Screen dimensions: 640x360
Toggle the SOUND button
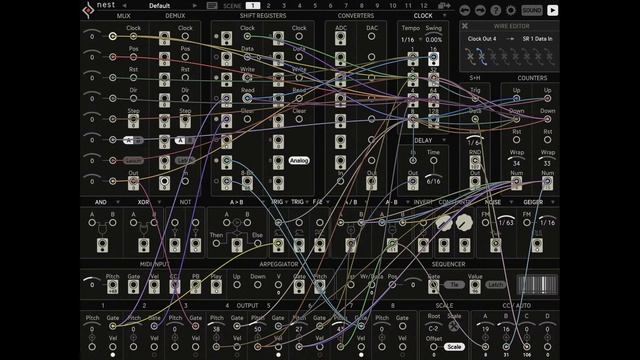point(532,10)
